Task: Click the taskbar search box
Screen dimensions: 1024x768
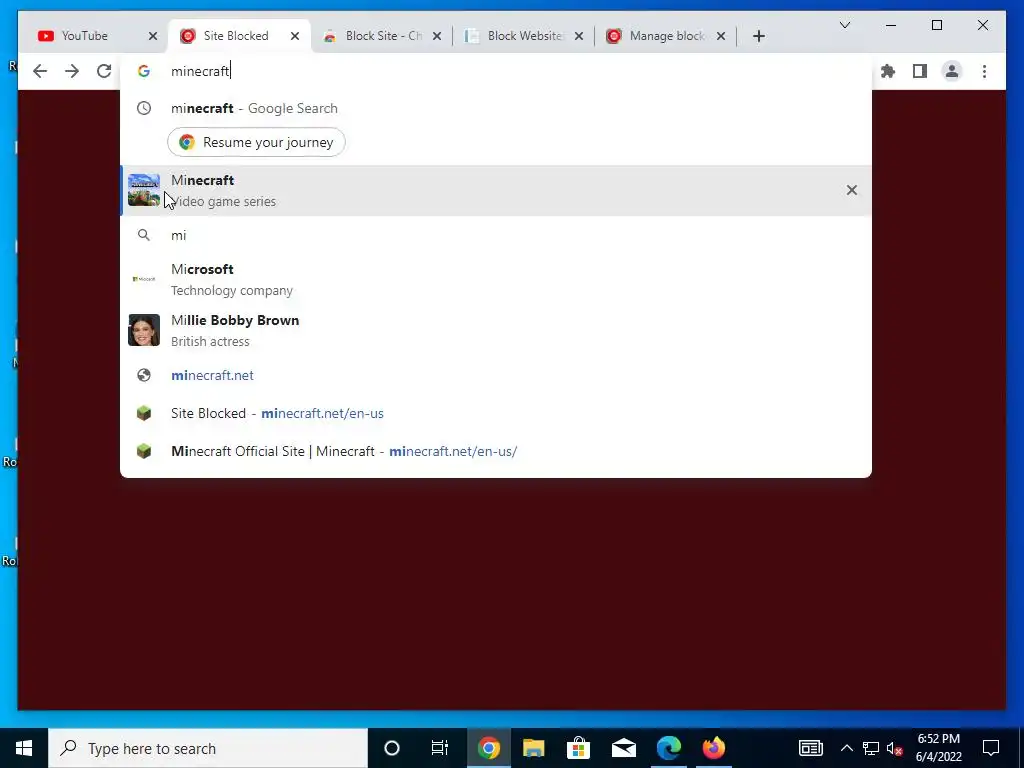Action: (208, 748)
